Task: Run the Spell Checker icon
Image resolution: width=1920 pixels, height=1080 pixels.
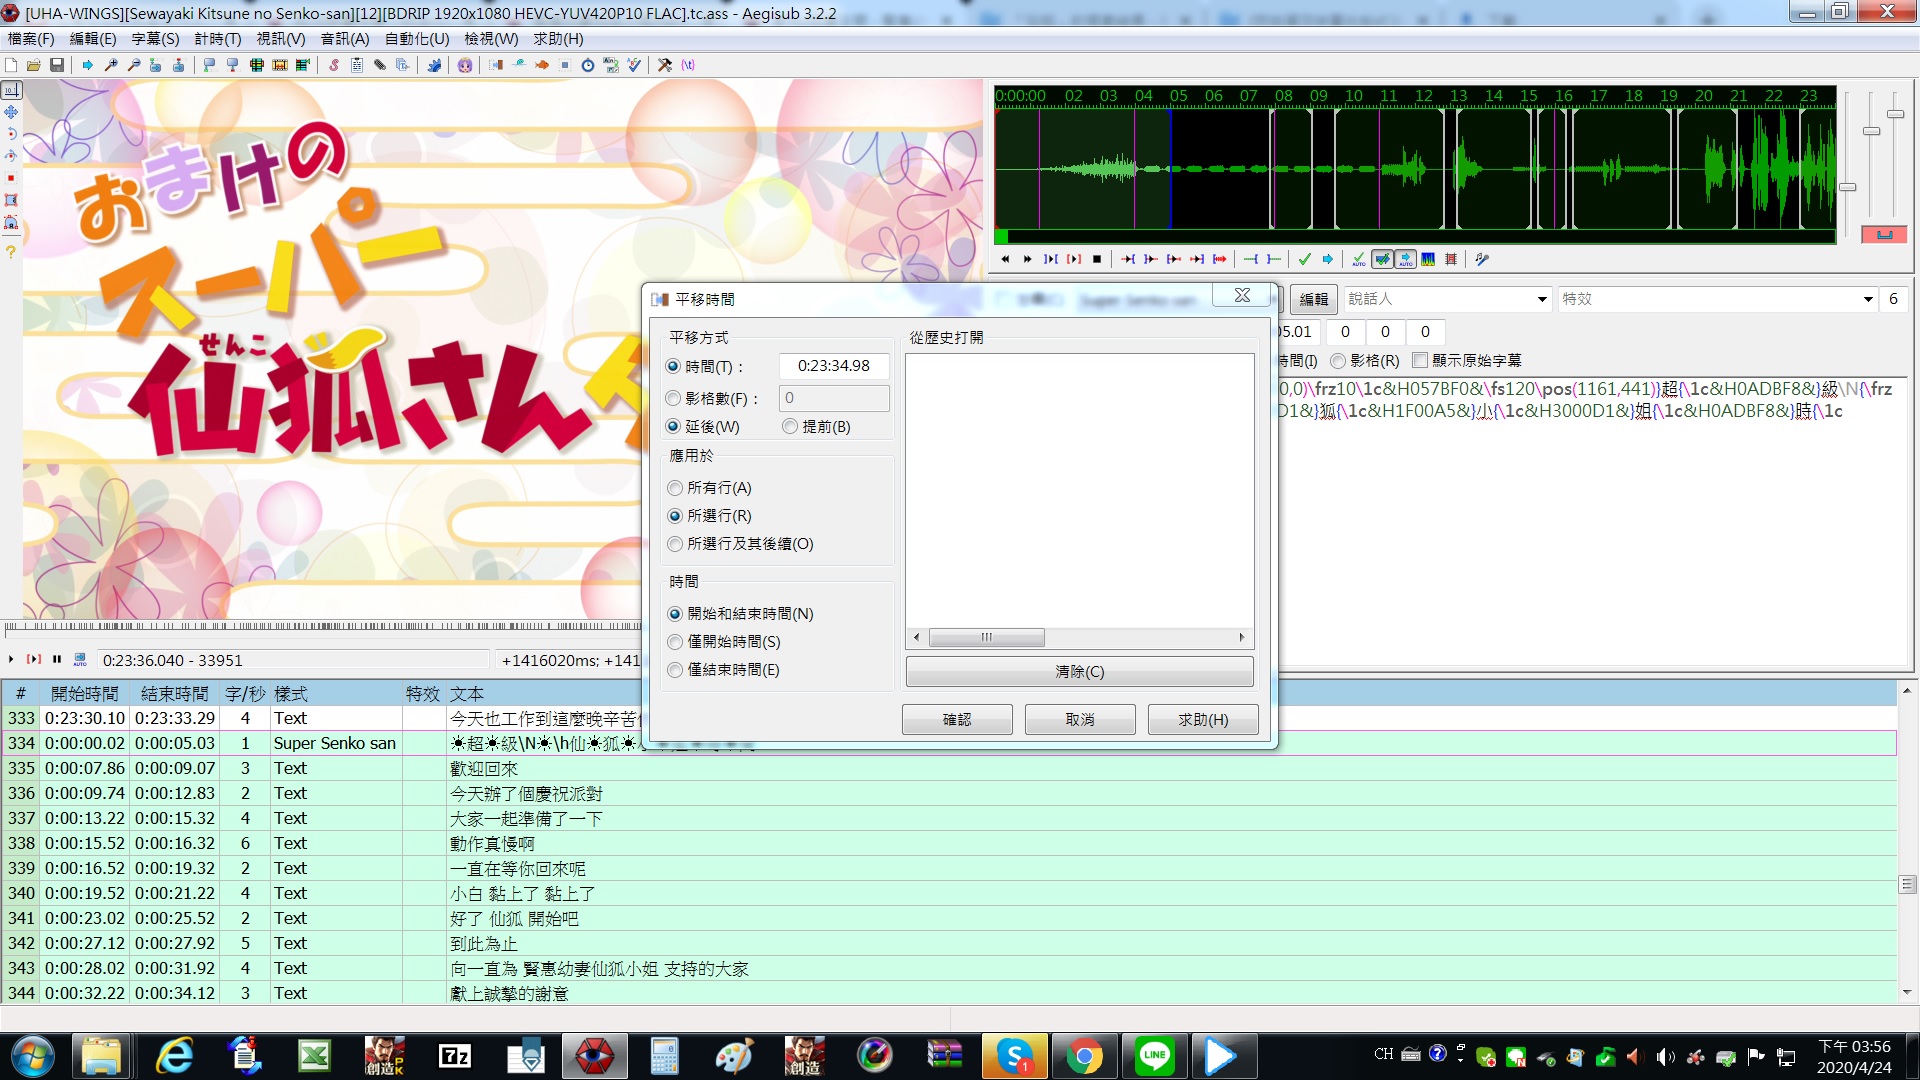Action: click(x=634, y=65)
